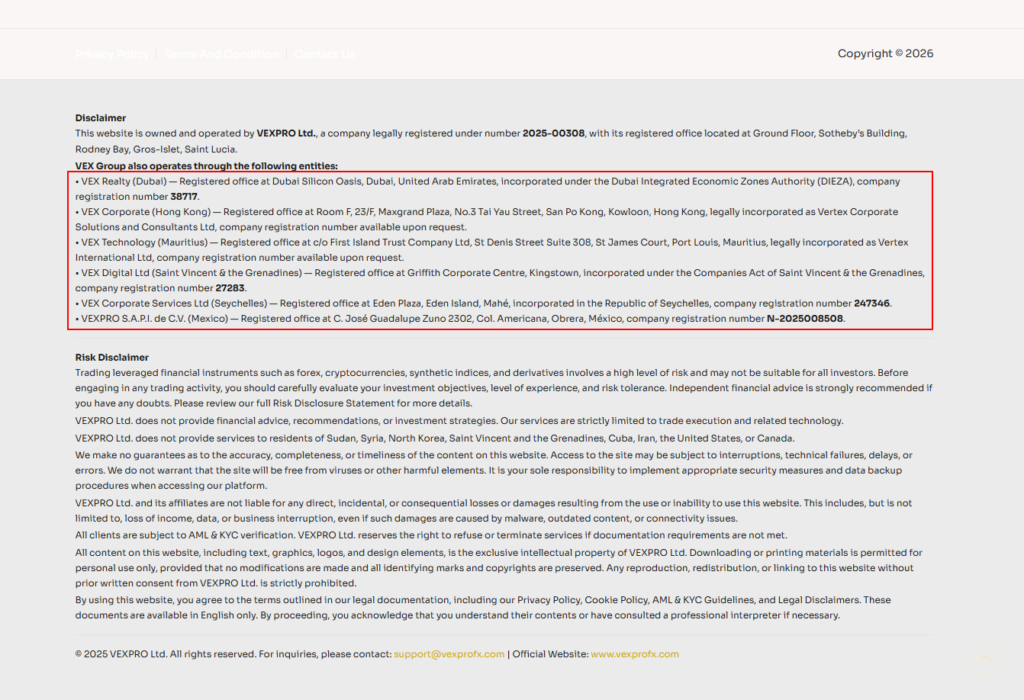1024x700 pixels.
Task: Click the VEX Realty (Dubai) entity entry
Action: click(x=124, y=182)
